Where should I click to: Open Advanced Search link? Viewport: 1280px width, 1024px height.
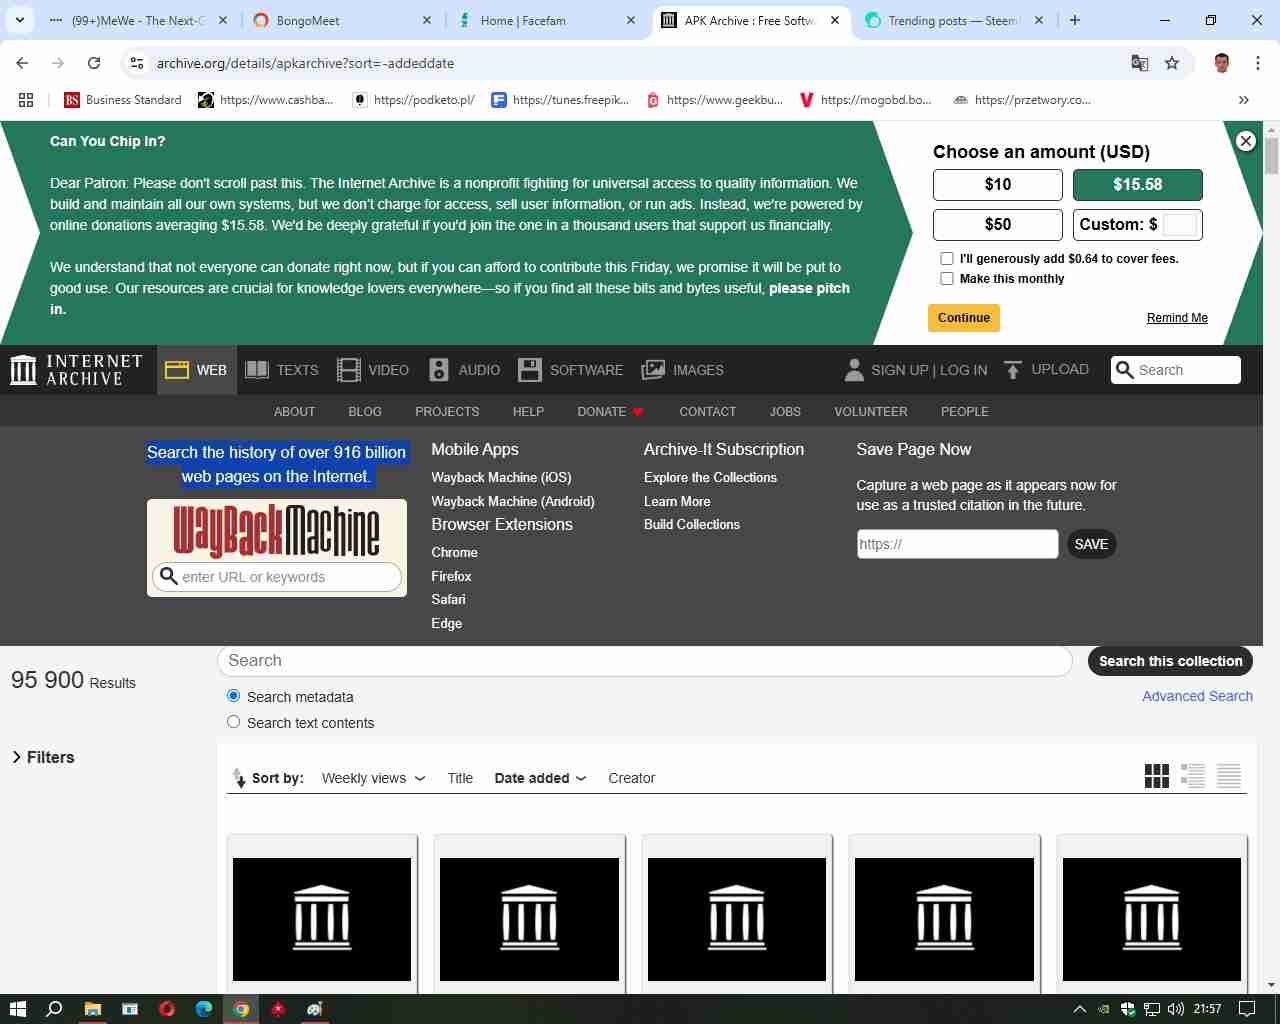[1197, 696]
